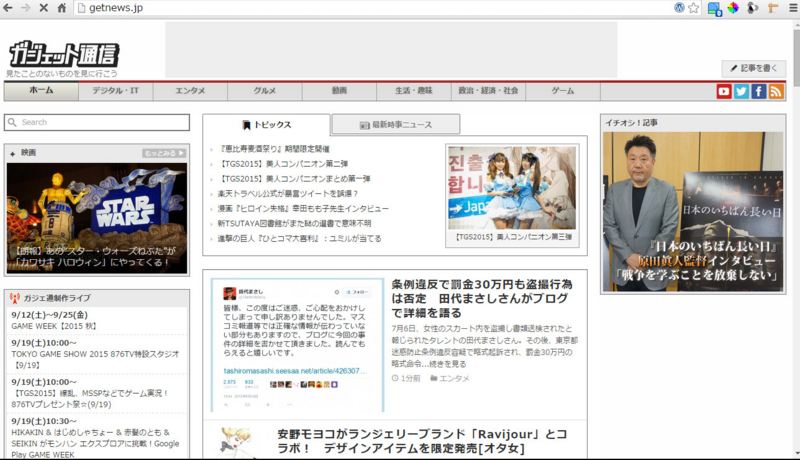Stop loading the page with X button
The width and height of the screenshot is (800, 460).
tap(44, 8)
